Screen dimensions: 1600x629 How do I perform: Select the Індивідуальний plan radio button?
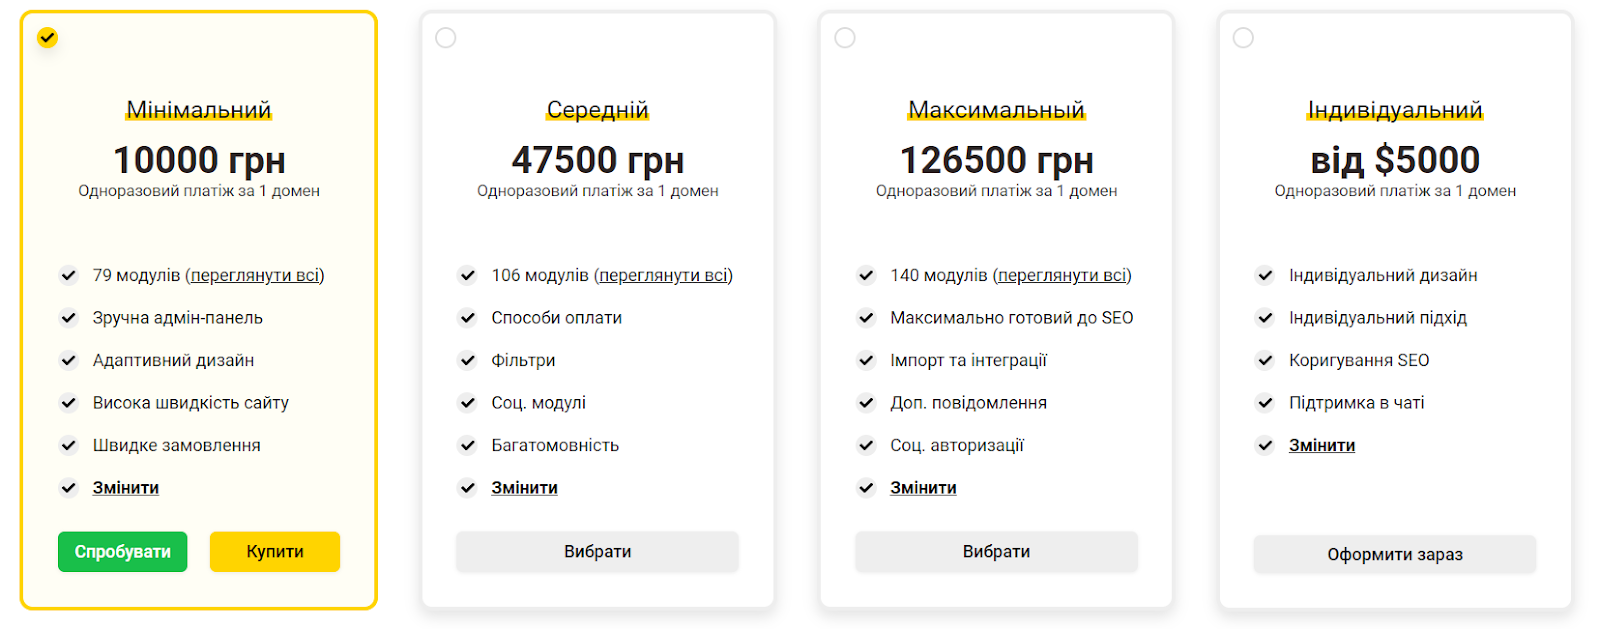[x=1243, y=38]
